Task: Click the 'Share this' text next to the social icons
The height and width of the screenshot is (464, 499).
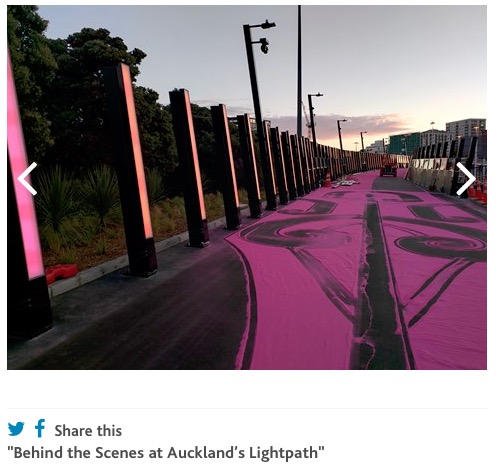Action: pyautogui.click(x=88, y=430)
